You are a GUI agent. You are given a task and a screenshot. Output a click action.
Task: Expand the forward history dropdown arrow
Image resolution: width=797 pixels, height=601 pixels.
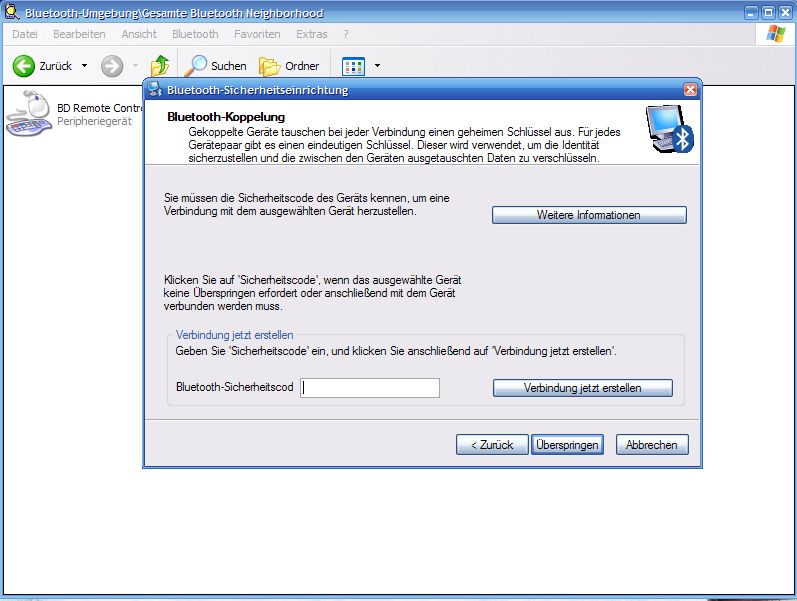(135, 66)
